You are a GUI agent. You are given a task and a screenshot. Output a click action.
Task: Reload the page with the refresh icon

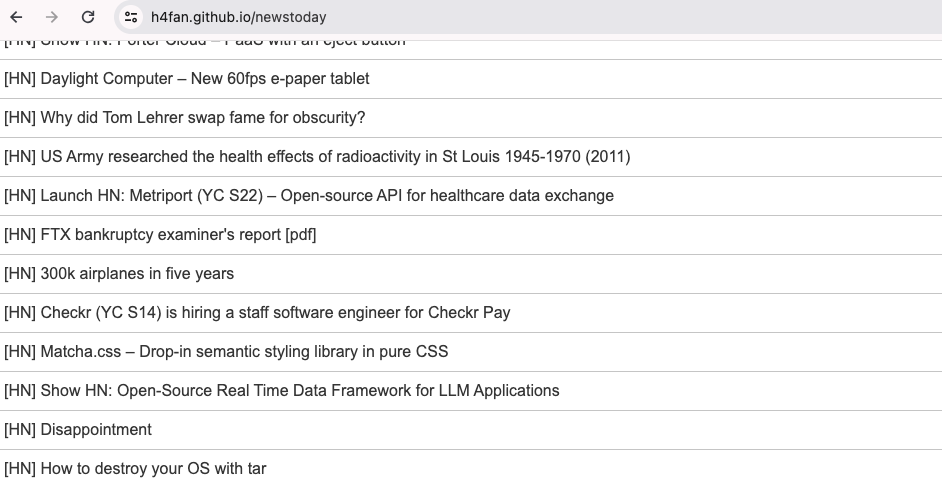[x=88, y=17]
